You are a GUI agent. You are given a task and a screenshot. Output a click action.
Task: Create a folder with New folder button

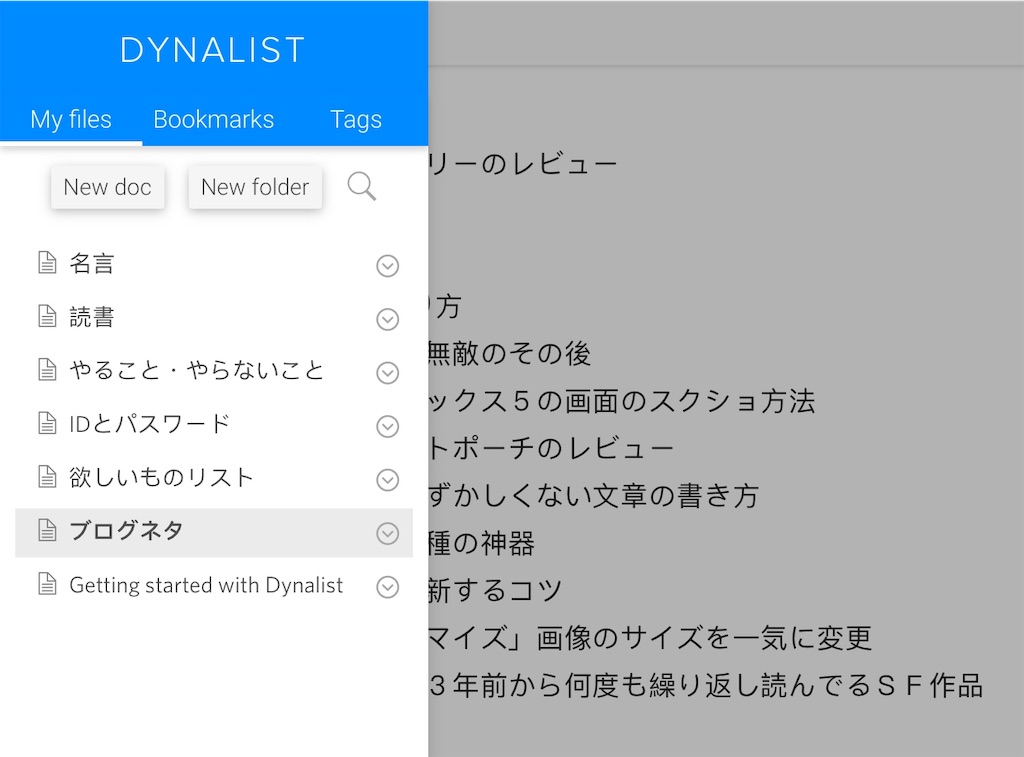(x=255, y=187)
